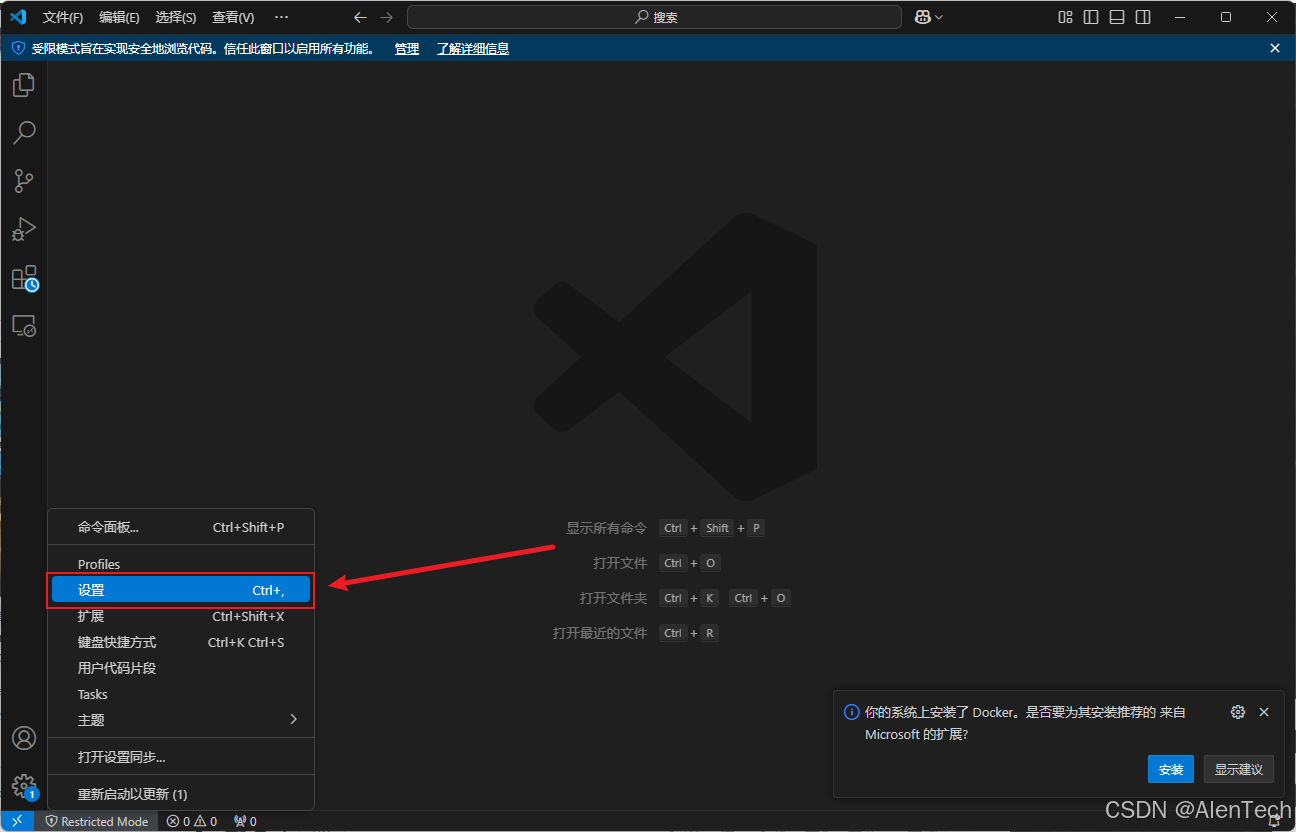Click Restricted Mode in status bar
This screenshot has height=832, width=1296.
[97, 821]
